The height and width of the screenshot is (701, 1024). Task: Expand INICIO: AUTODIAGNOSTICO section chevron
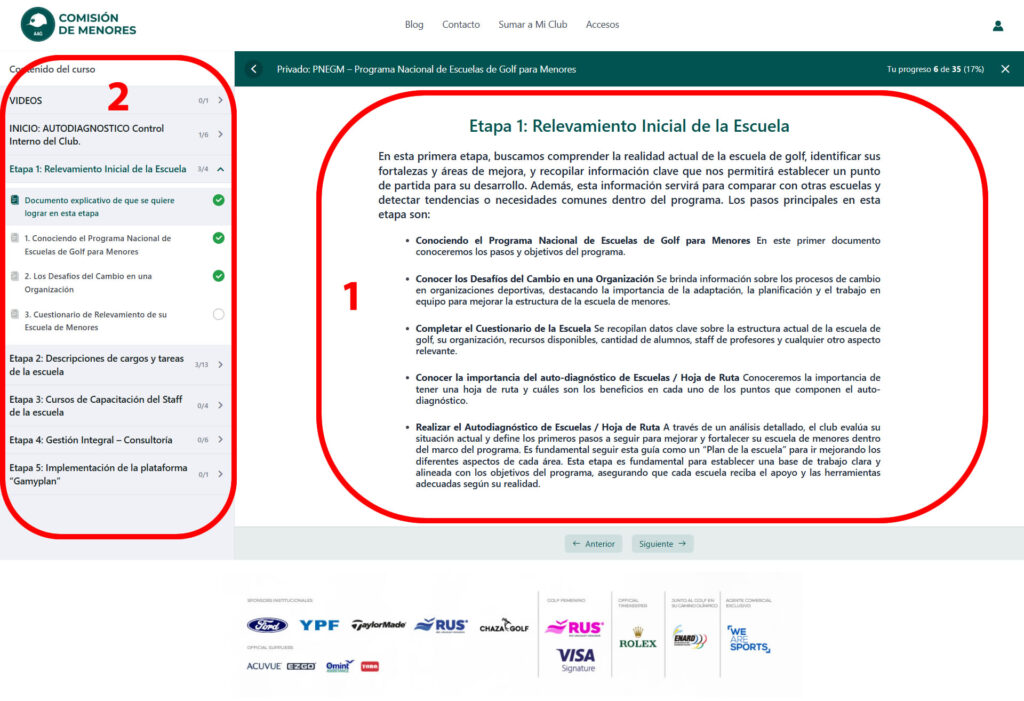[x=220, y=135]
